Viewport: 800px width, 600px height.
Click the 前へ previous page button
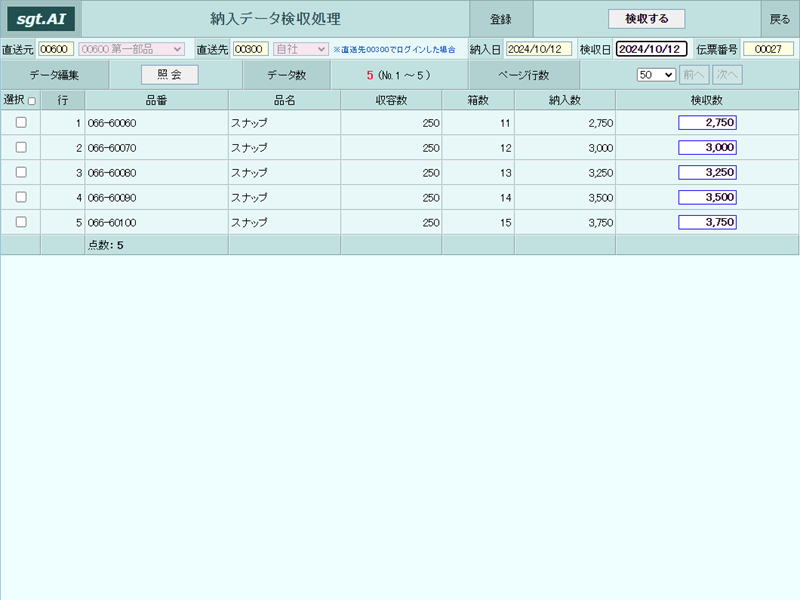coord(694,75)
